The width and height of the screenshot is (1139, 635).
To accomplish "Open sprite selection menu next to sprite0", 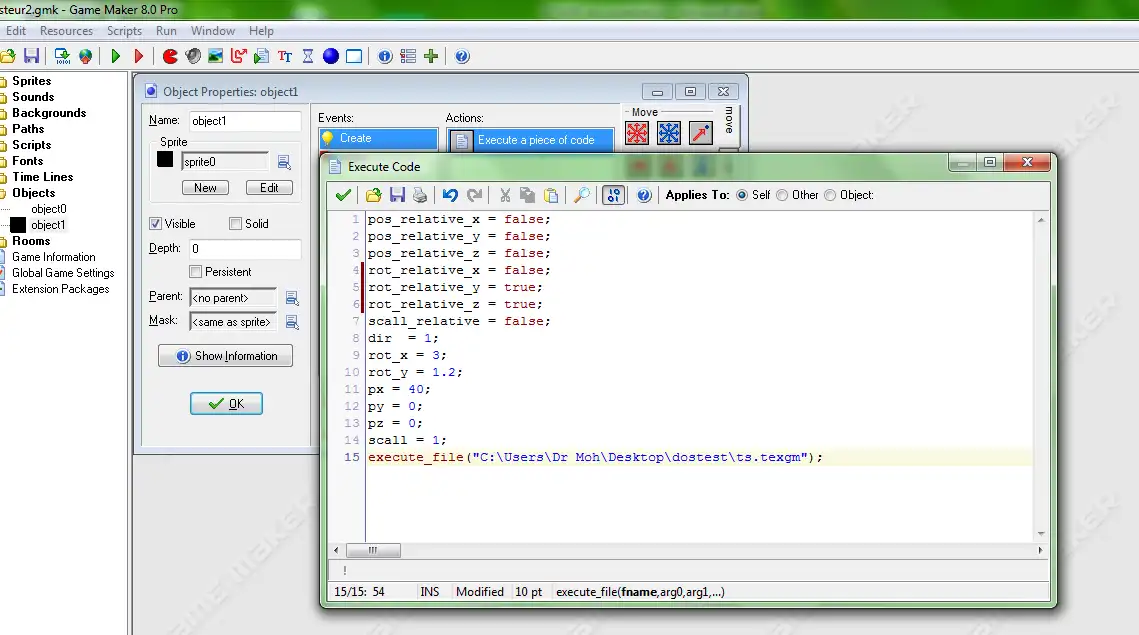I will coord(284,162).
